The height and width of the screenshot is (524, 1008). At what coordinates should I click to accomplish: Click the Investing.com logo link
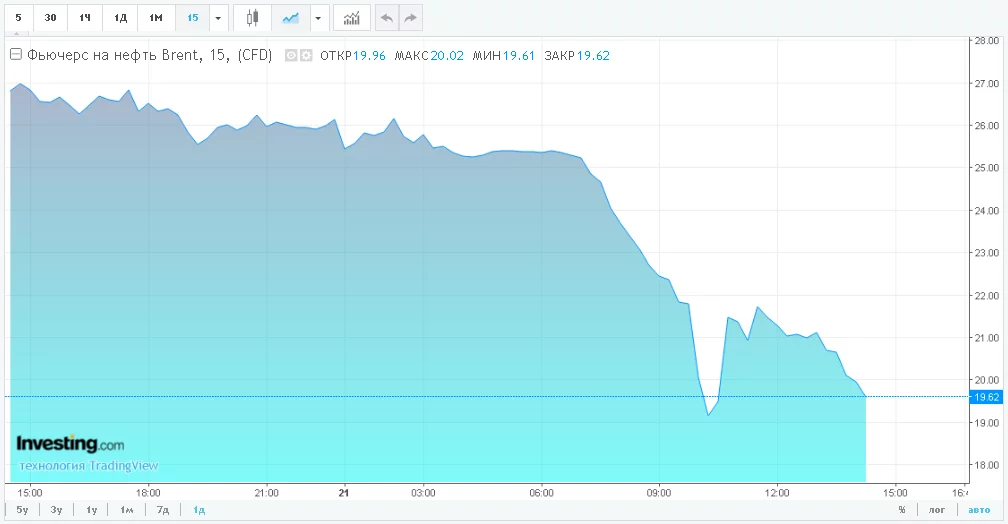coord(70,444)
